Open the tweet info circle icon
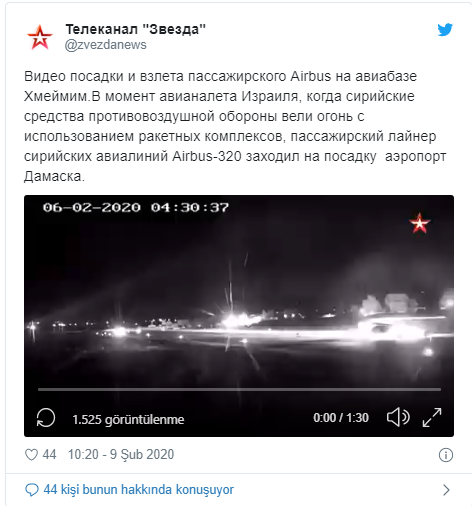The width and height of the screenshot is (472, 506). [446, 455]
